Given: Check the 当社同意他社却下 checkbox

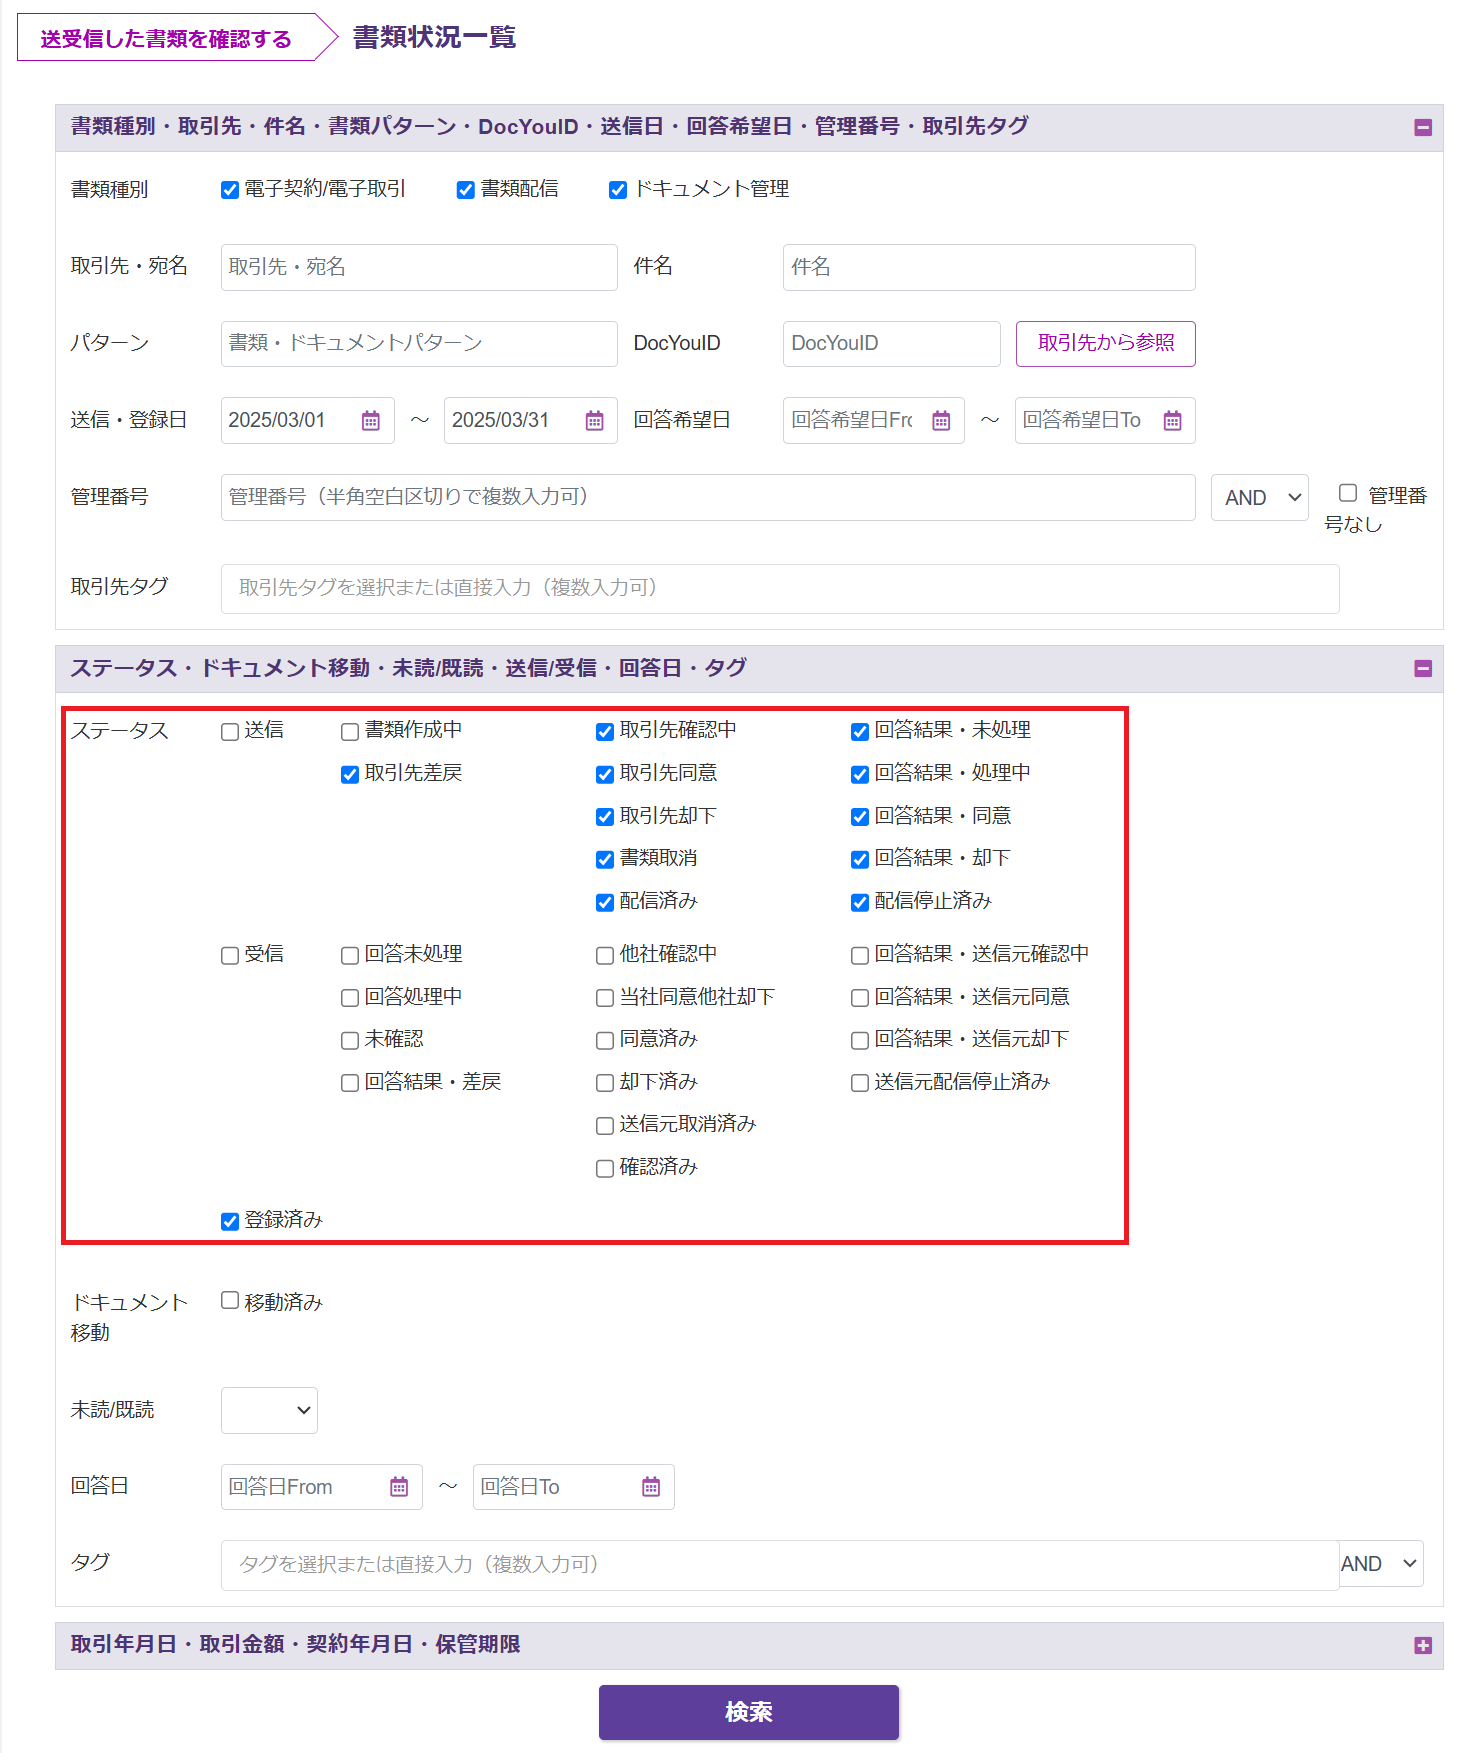Looking at the screenshot, I should pos(605,998).
